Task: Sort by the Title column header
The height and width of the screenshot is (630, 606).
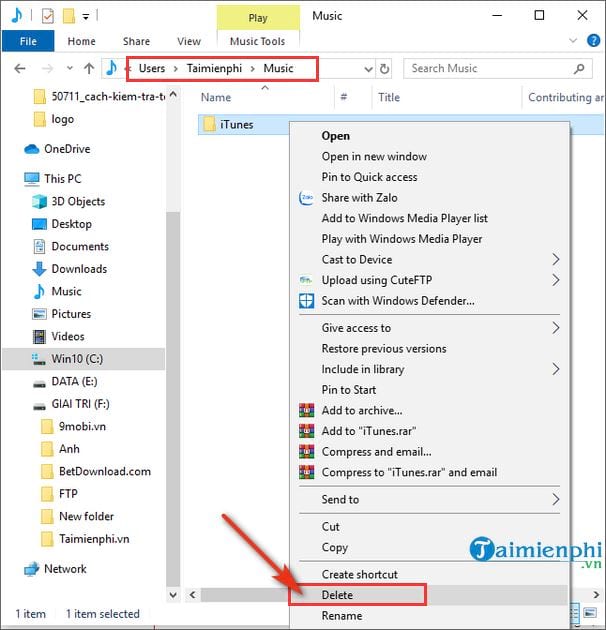Action: coord(389,97)
